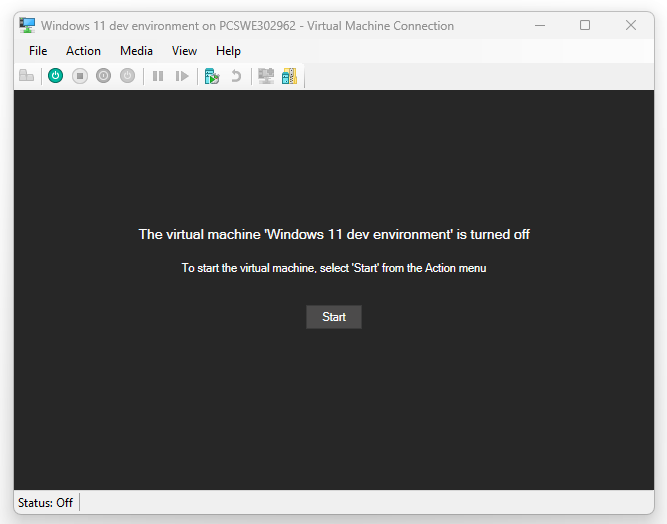
Task: Open the File menu
Action: (38, 51)
